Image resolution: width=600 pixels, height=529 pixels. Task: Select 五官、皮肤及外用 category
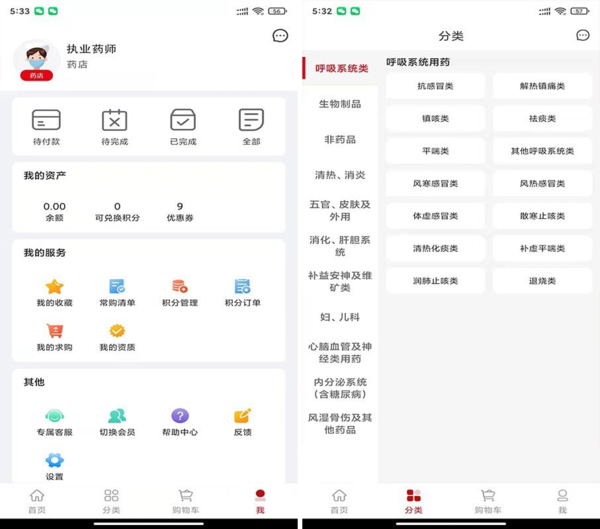tap(340, 211)
